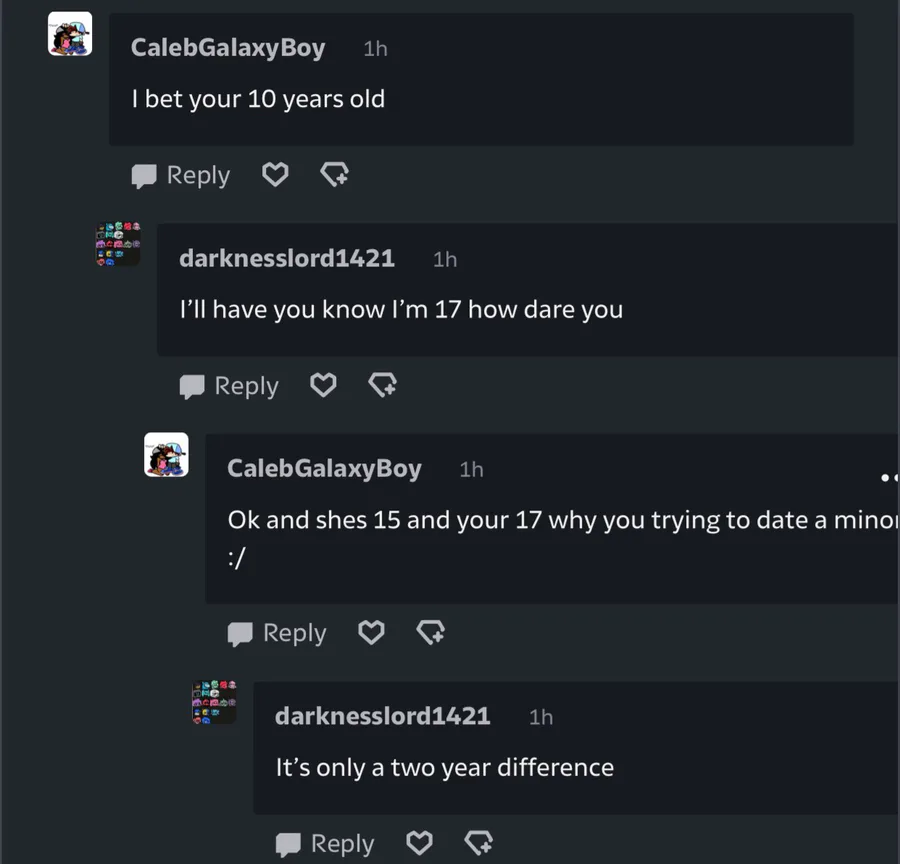Click the 1h timestamp on the top comment
This screenshot has width=900, height=864.
[375, 49]
